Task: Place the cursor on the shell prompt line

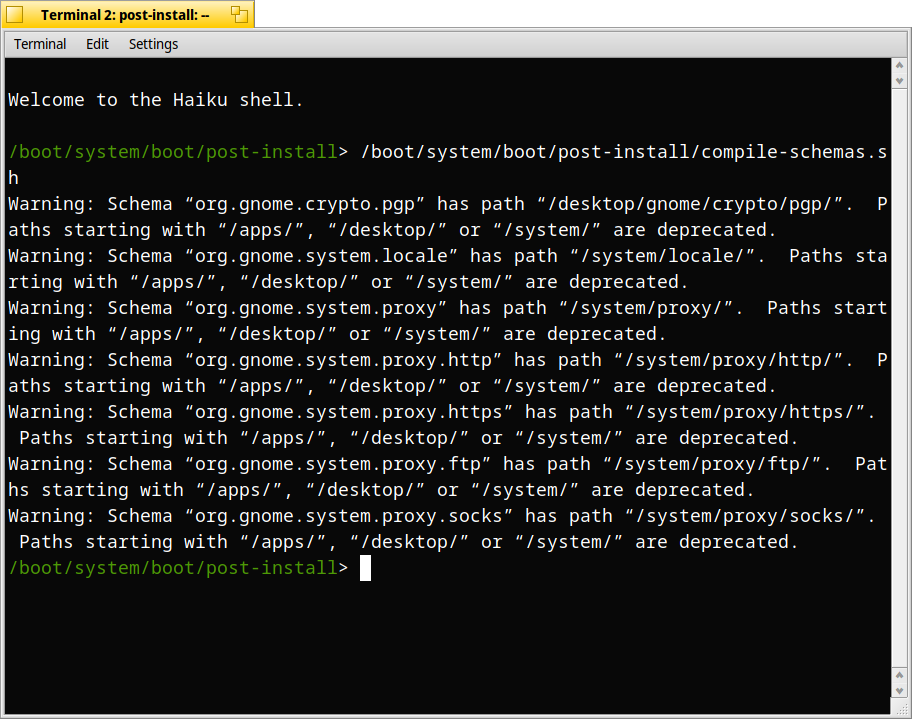Action: (200, 568)
